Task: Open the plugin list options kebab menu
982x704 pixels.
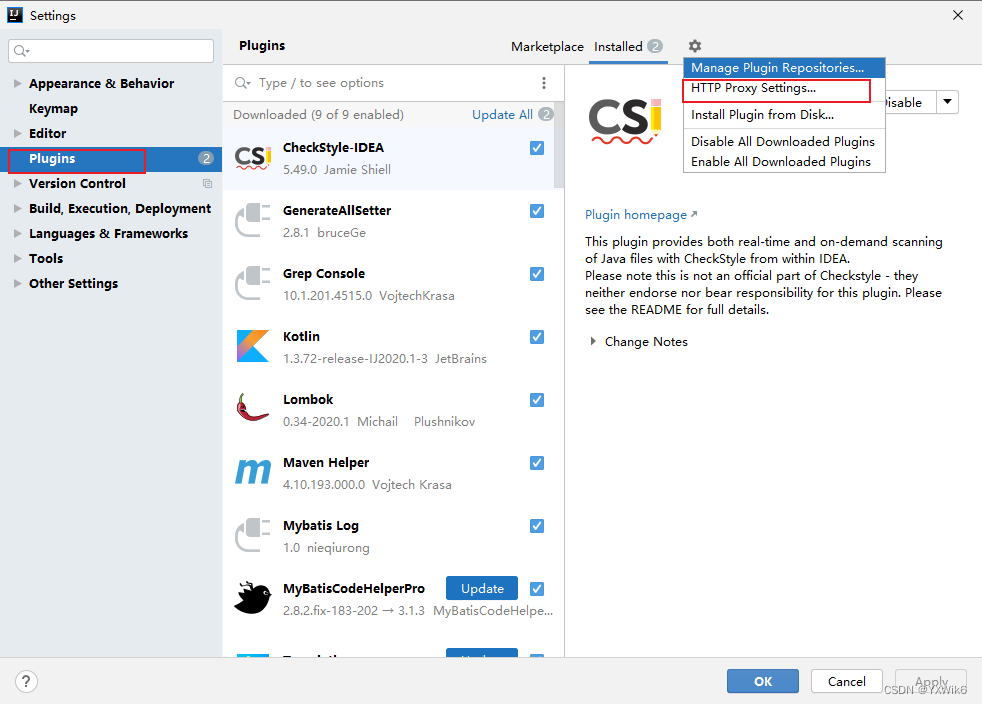Action: [x=544, y=83]
